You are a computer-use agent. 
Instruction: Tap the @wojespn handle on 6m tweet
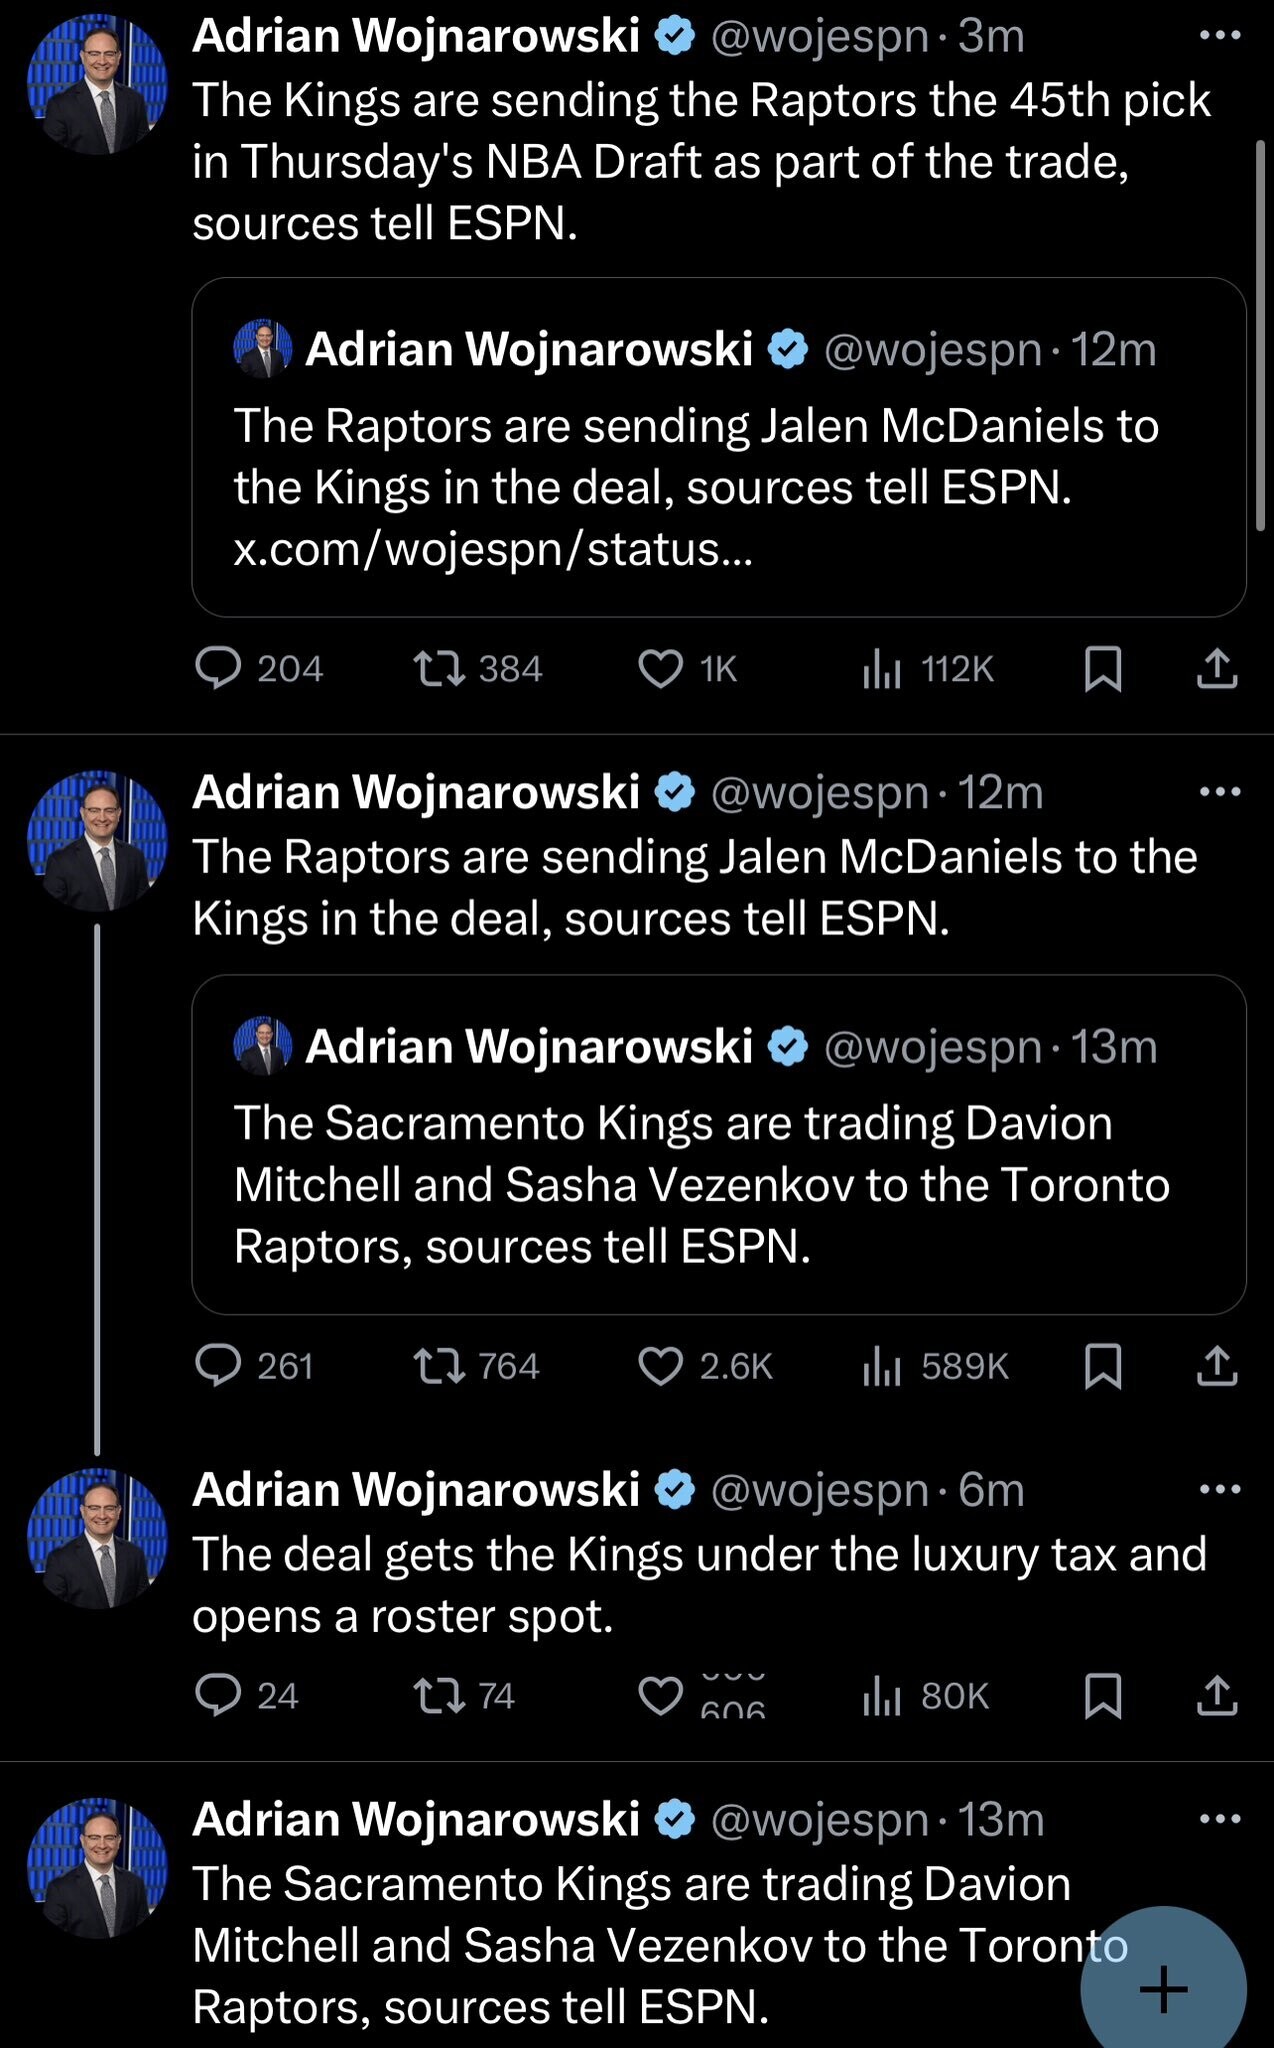(820, 1490)
